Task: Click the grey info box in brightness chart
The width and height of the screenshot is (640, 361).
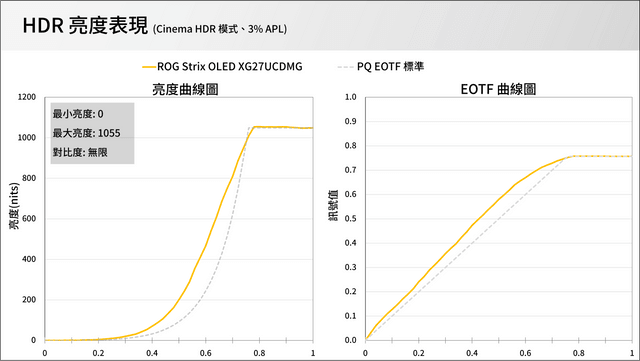Action: pyautogui.click(x=93, y=133)
